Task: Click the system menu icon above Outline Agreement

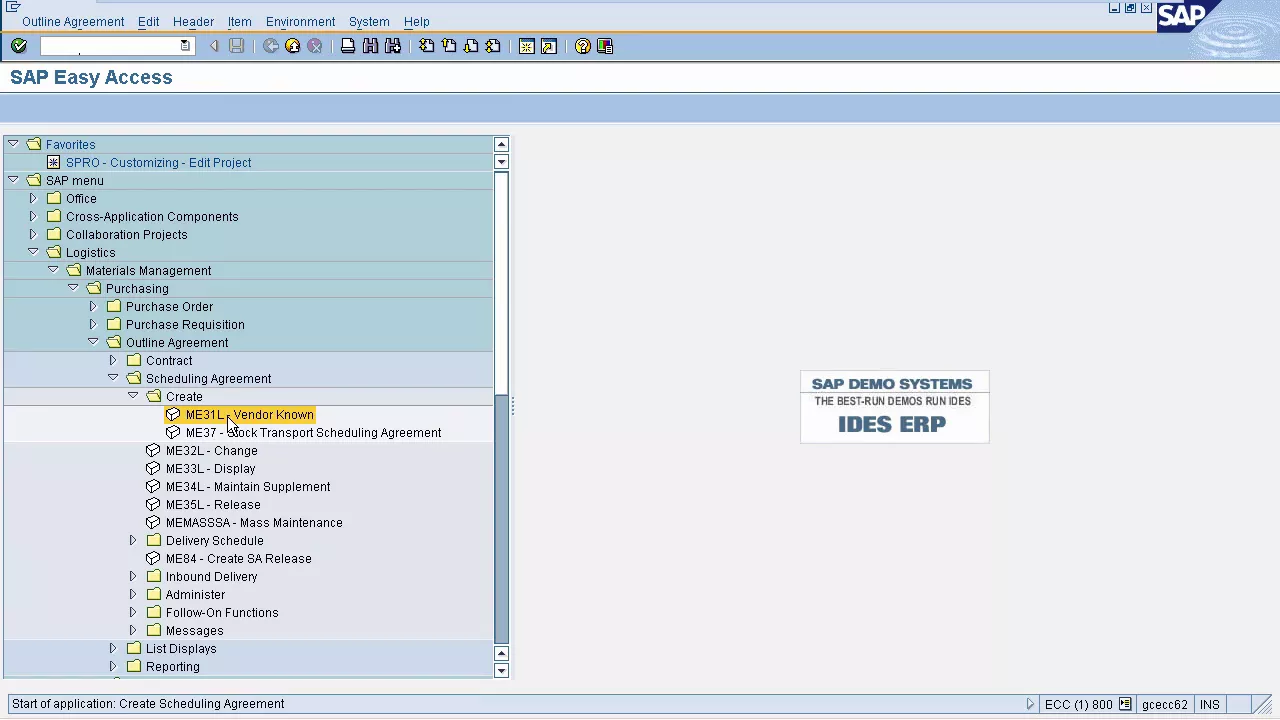Action: [13, 7]
